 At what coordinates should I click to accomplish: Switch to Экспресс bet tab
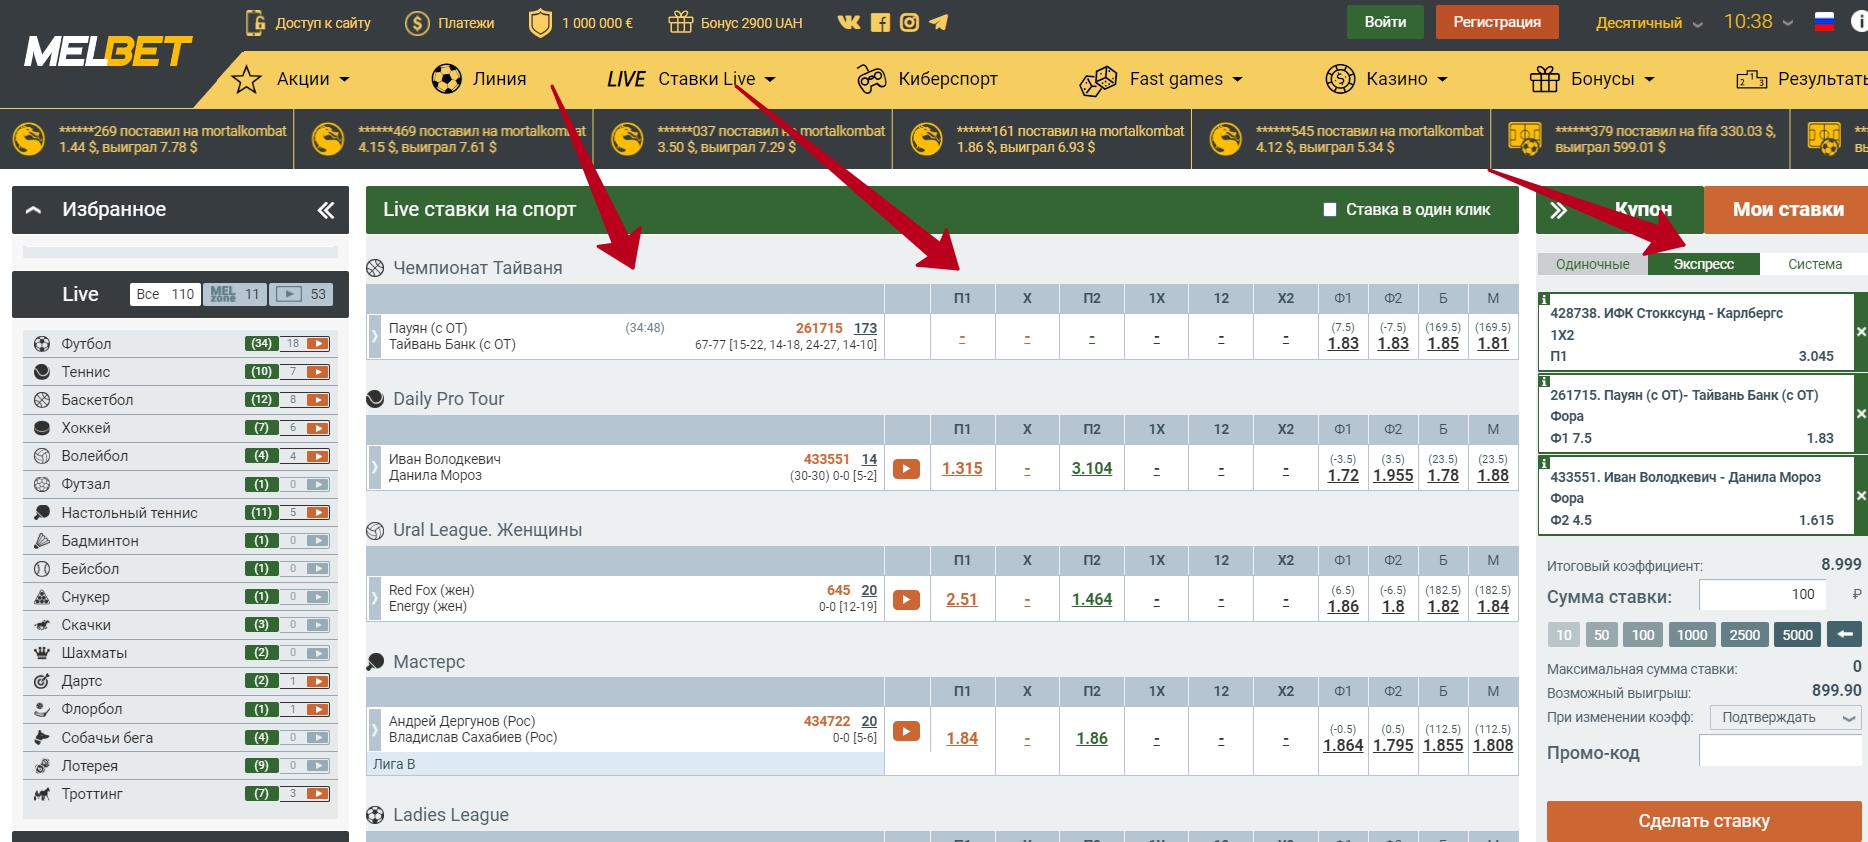[1704, 264]
